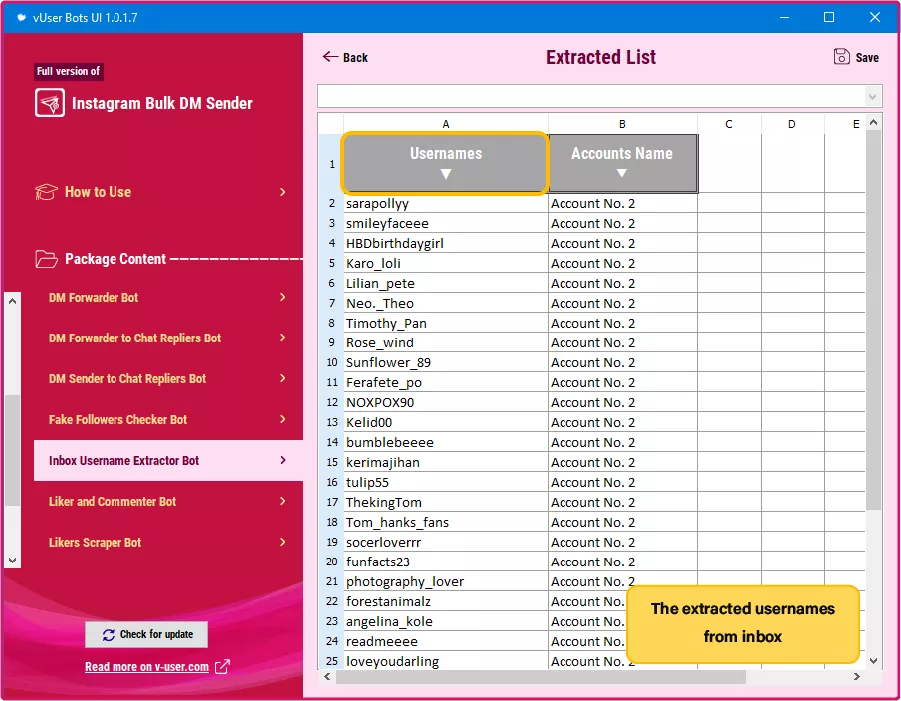Click the Instagram Bulk DM Sender logo icon
This screenshot has width=901, height=701.
click(x=50, y=103)
